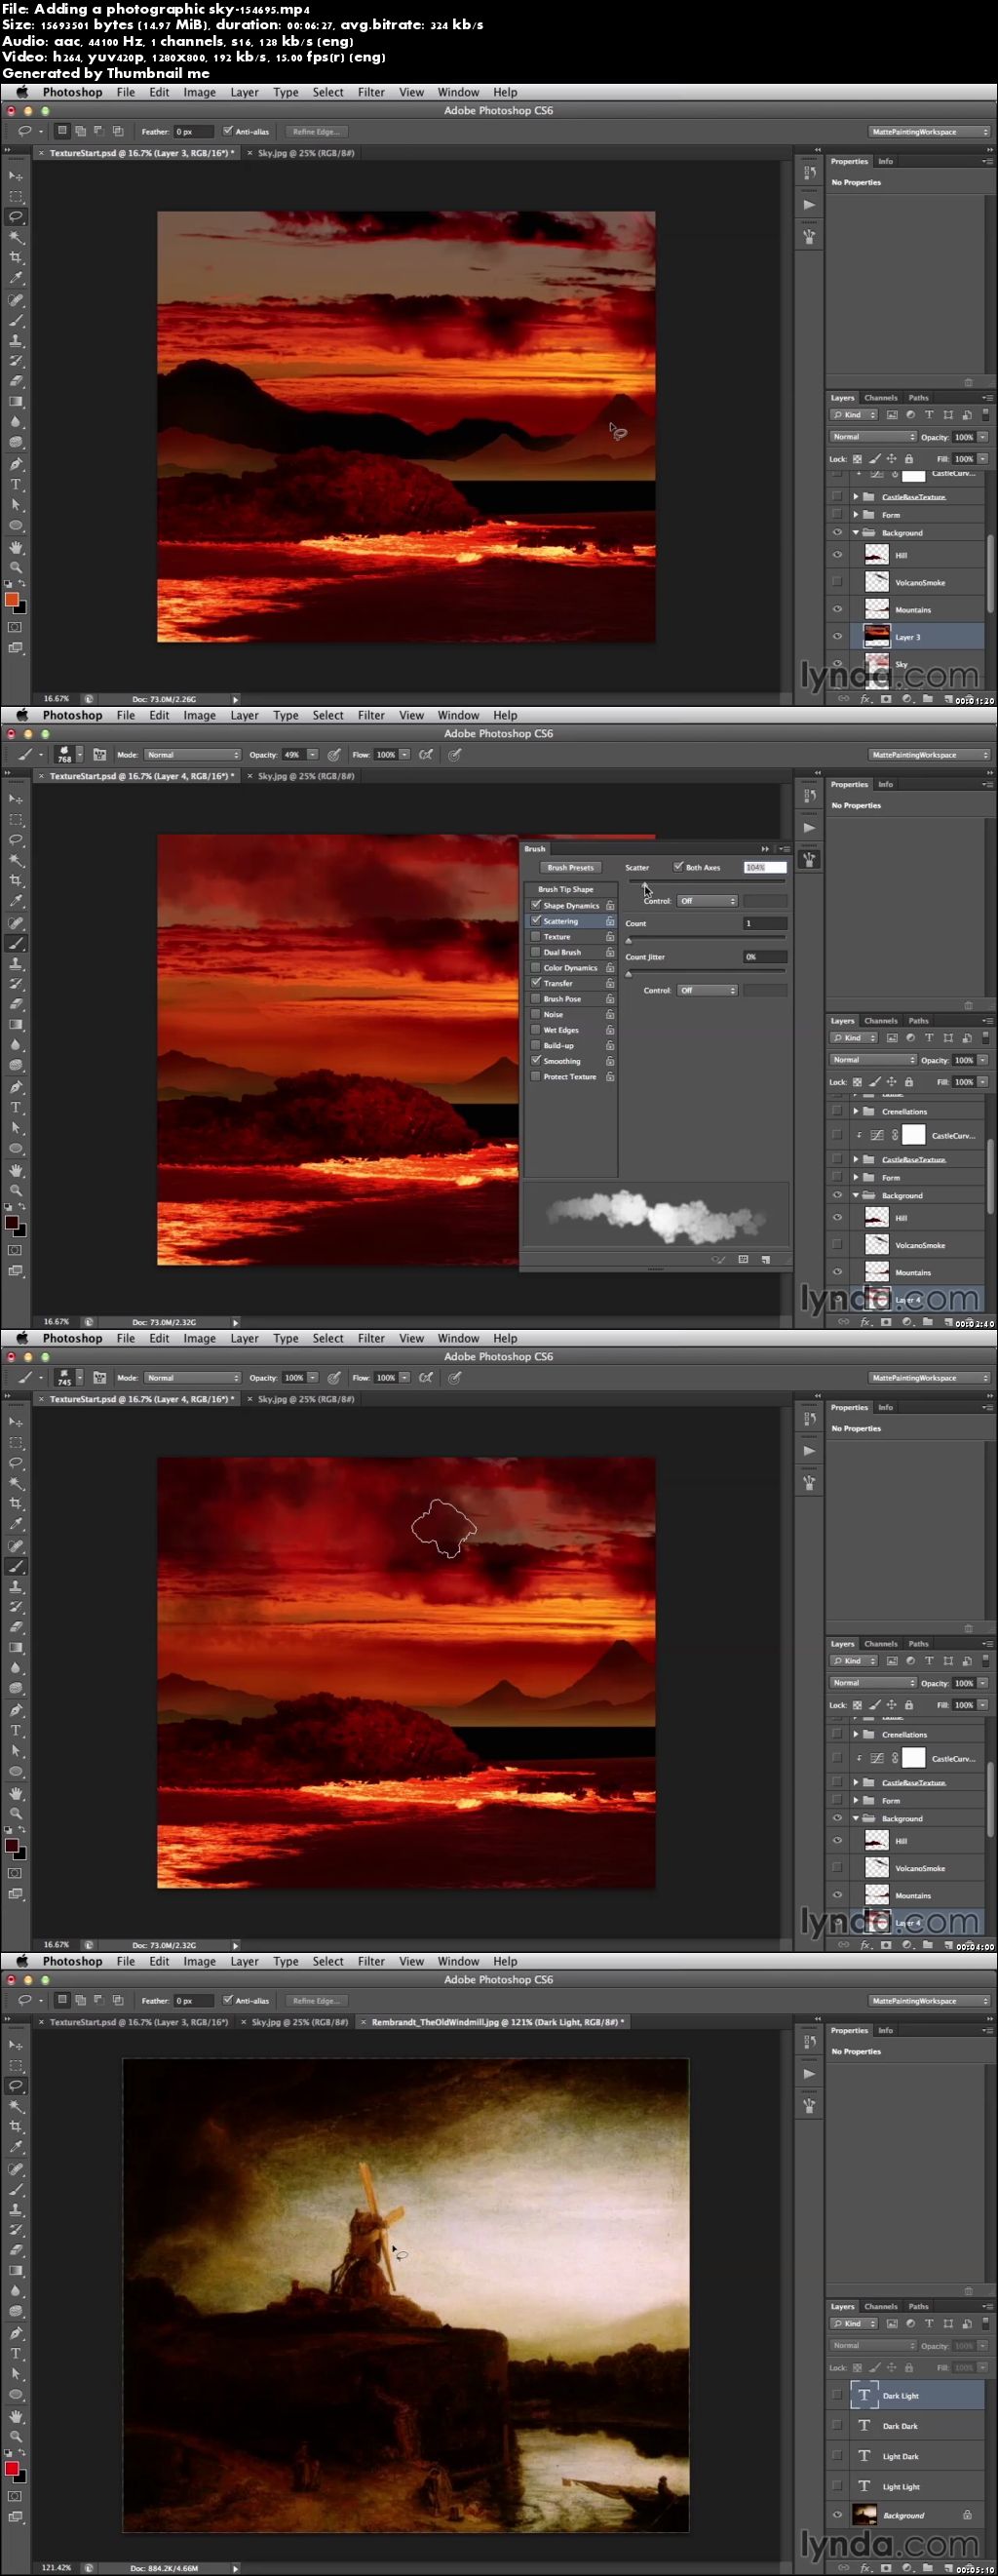Toggle Anti-alias checkbox in the 00:01:20 frame
This screenshot has height=2576, width=998.
tap(228, 131)
